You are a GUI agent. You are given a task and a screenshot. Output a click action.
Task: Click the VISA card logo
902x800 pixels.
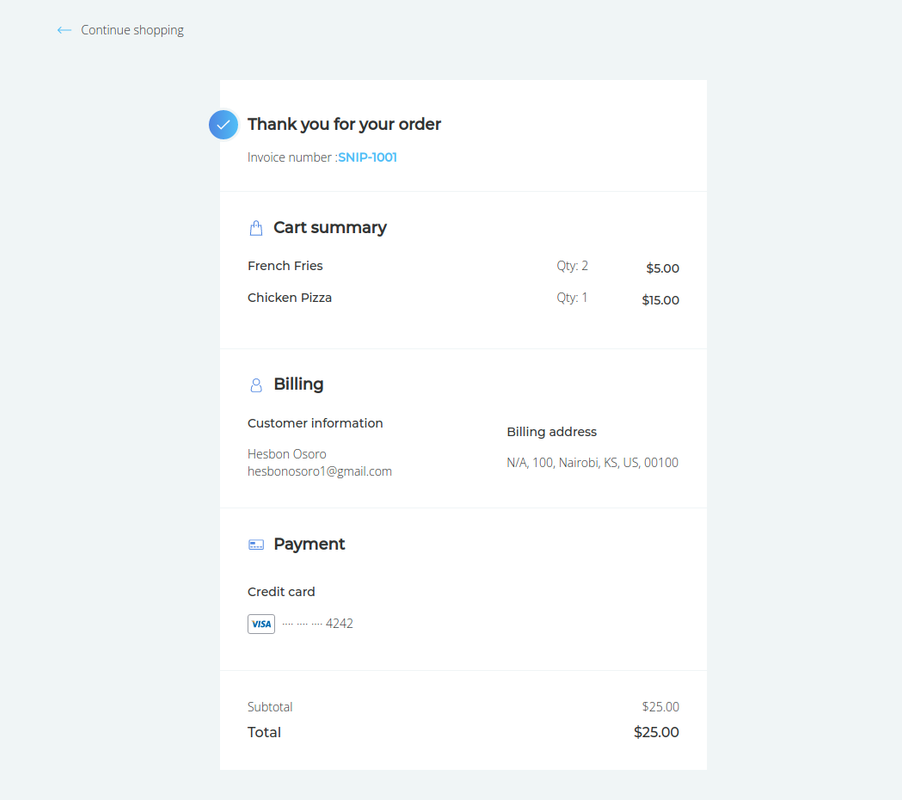click(x=261, y=624)
